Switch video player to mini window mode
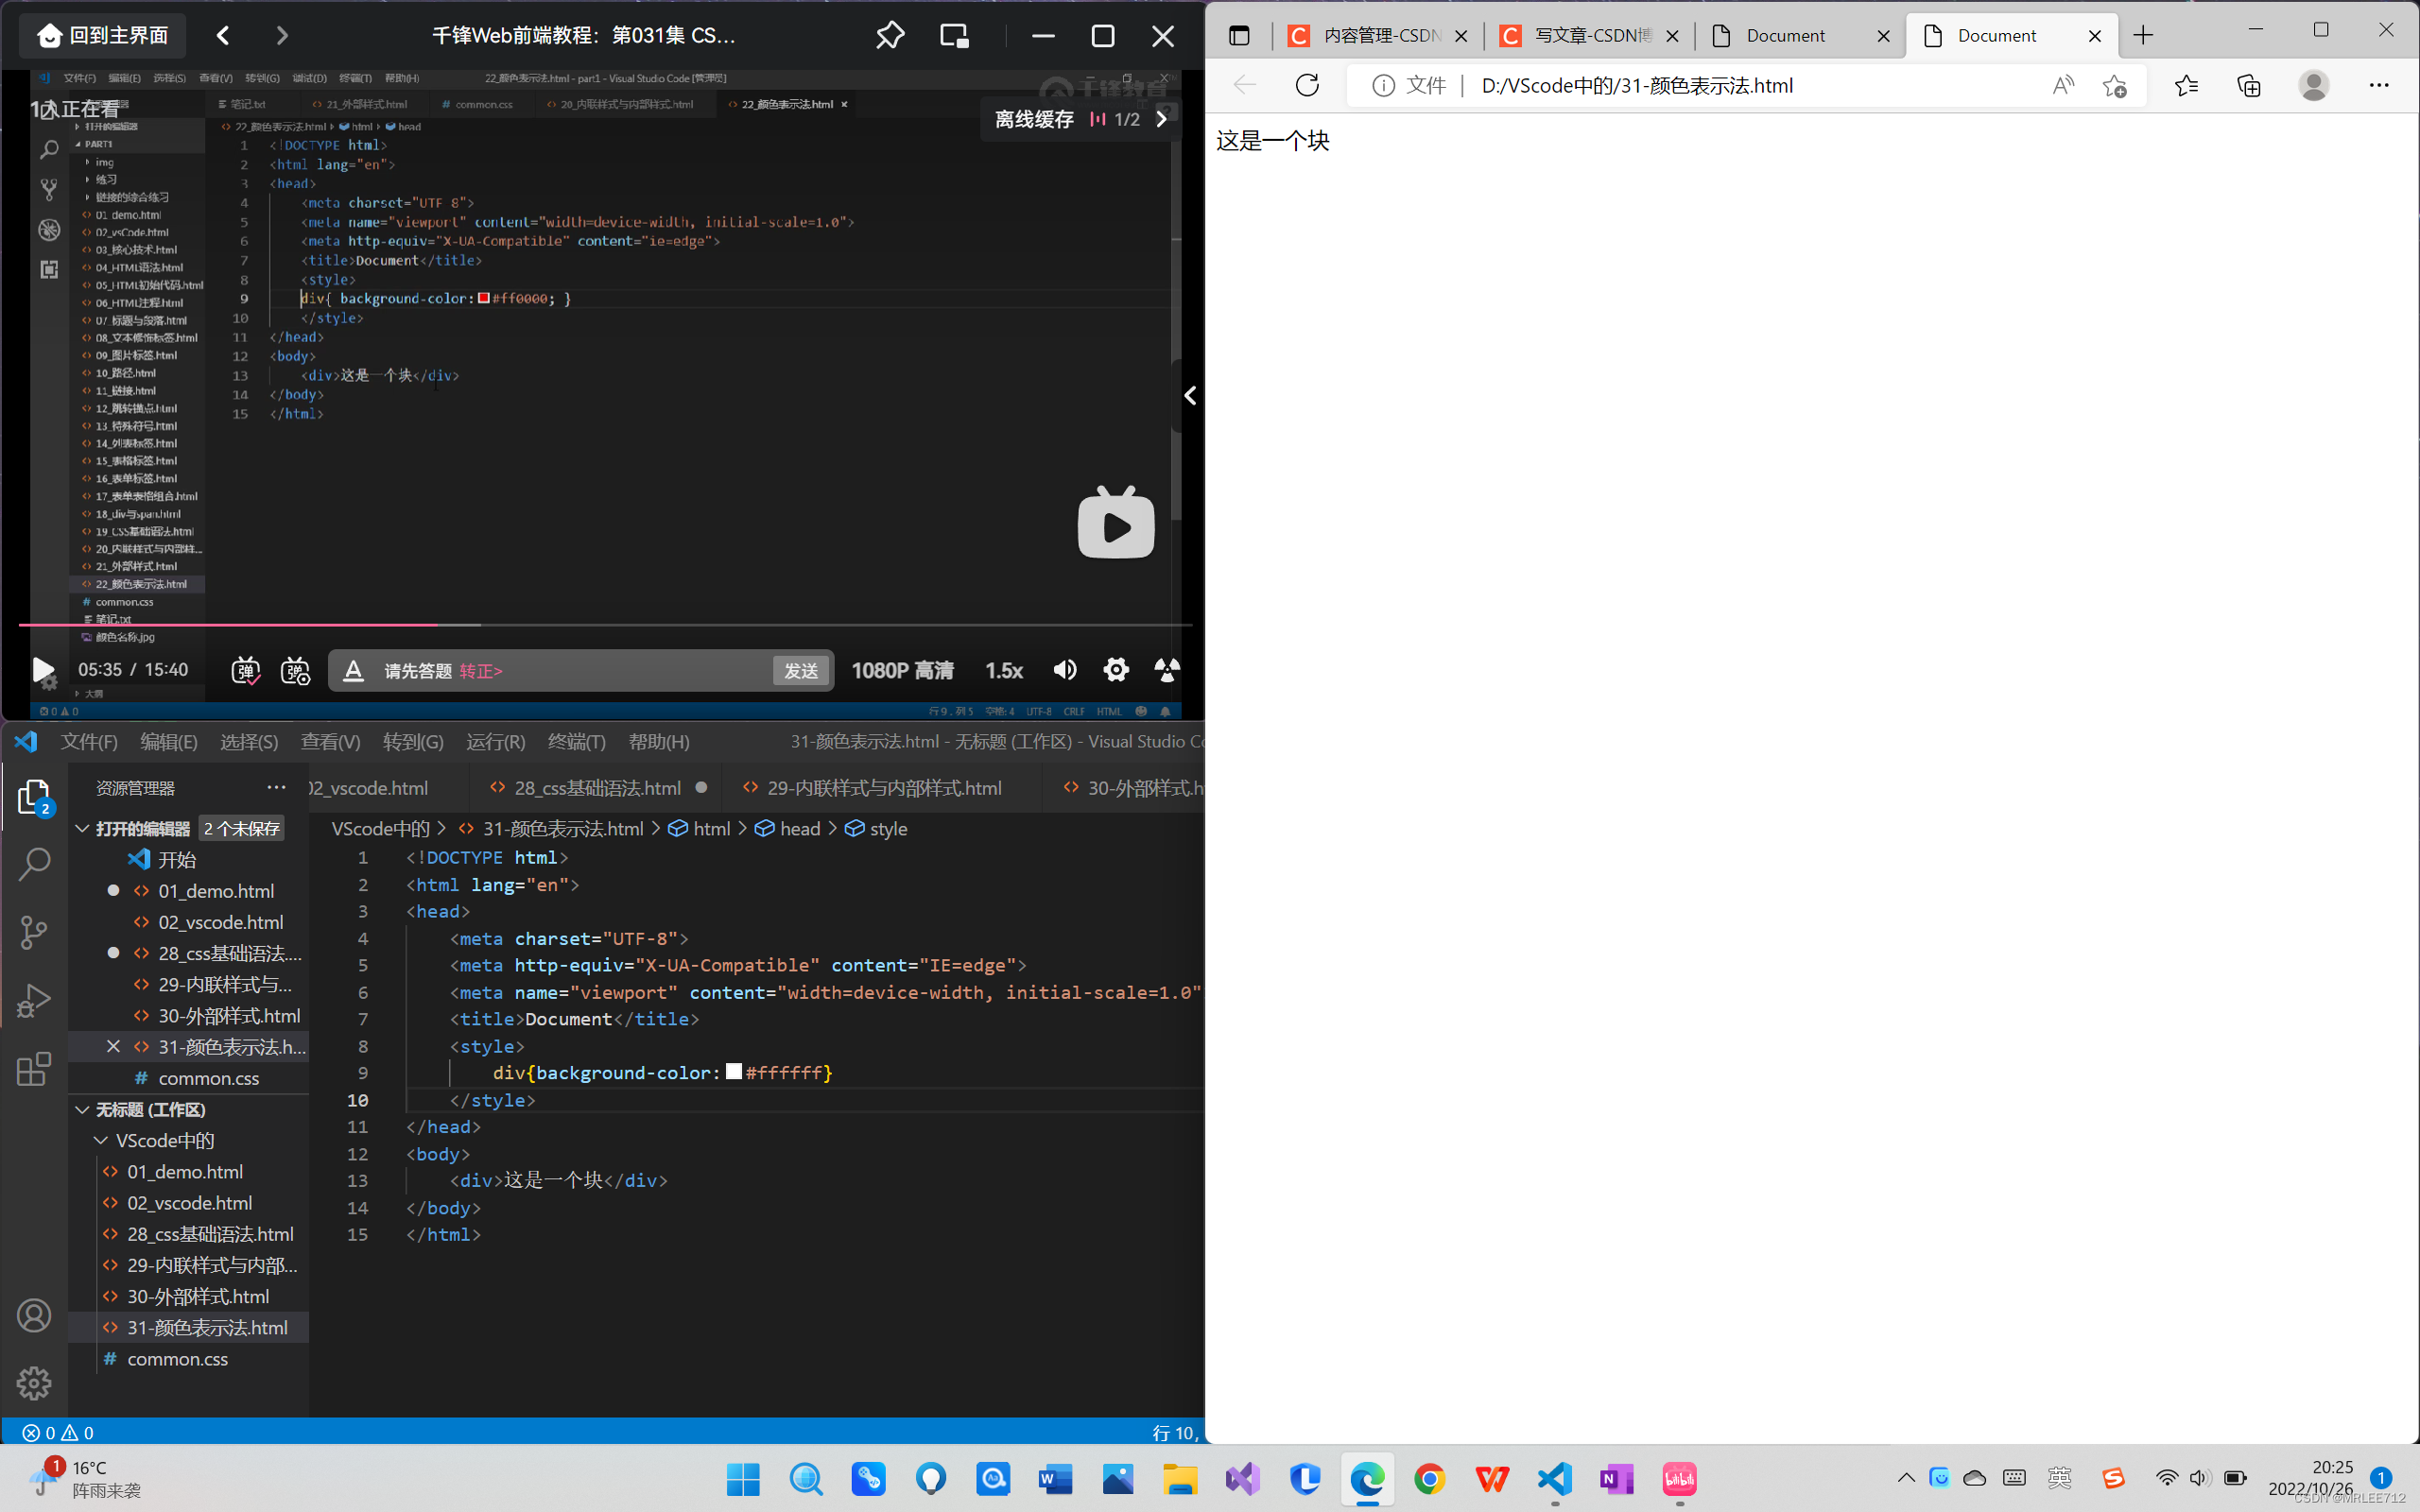Viewport: 2420px width, 1512px height. pos(954,36)
